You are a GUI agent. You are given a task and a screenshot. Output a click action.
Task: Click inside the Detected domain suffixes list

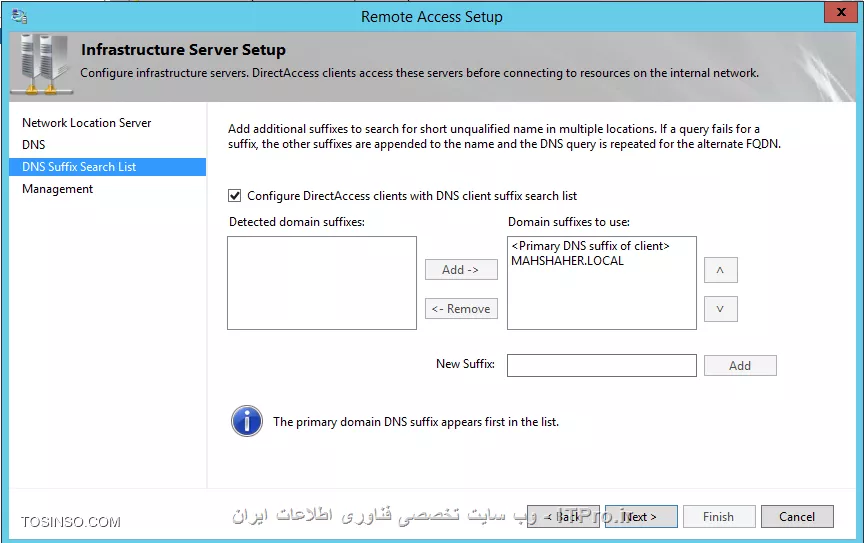click(322, 283)
